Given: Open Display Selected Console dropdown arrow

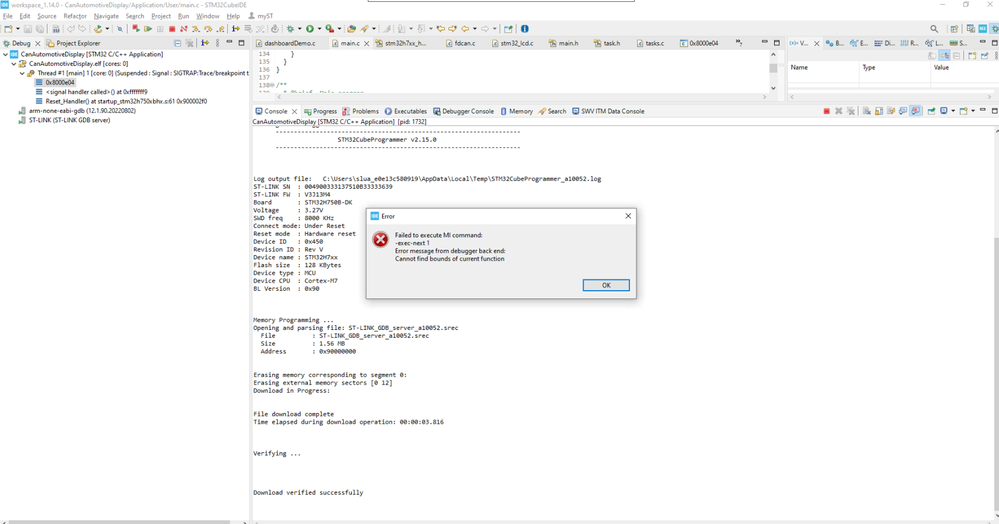Looking at the screenshot, I should (953, 111).
